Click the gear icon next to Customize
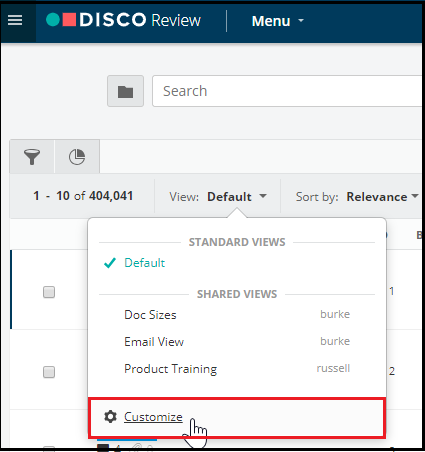The width and height of the screenshot is (425, 452). (x=110, y=416)
